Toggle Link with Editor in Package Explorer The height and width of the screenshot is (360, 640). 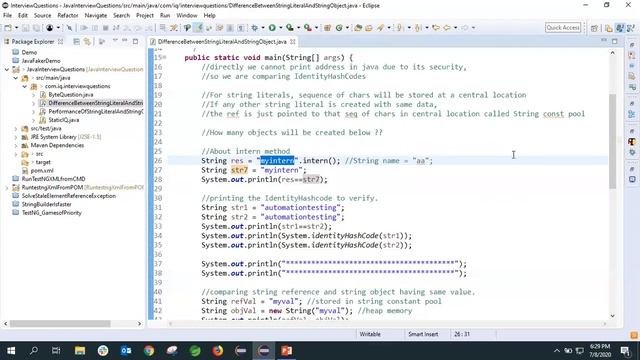[x=87, y=41]
